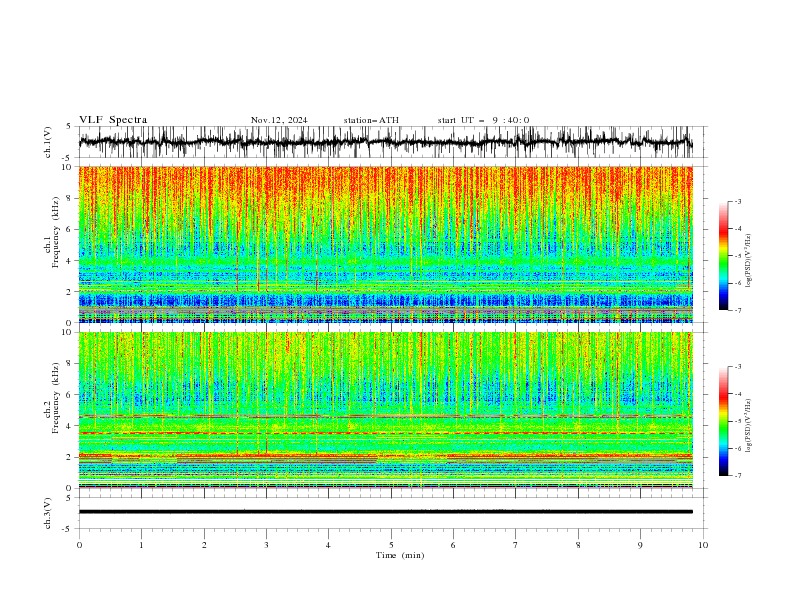This screenshot has width=792, height=612.
Task: Click the "Time (min)" axis label
Action: (x=400, y=555)
